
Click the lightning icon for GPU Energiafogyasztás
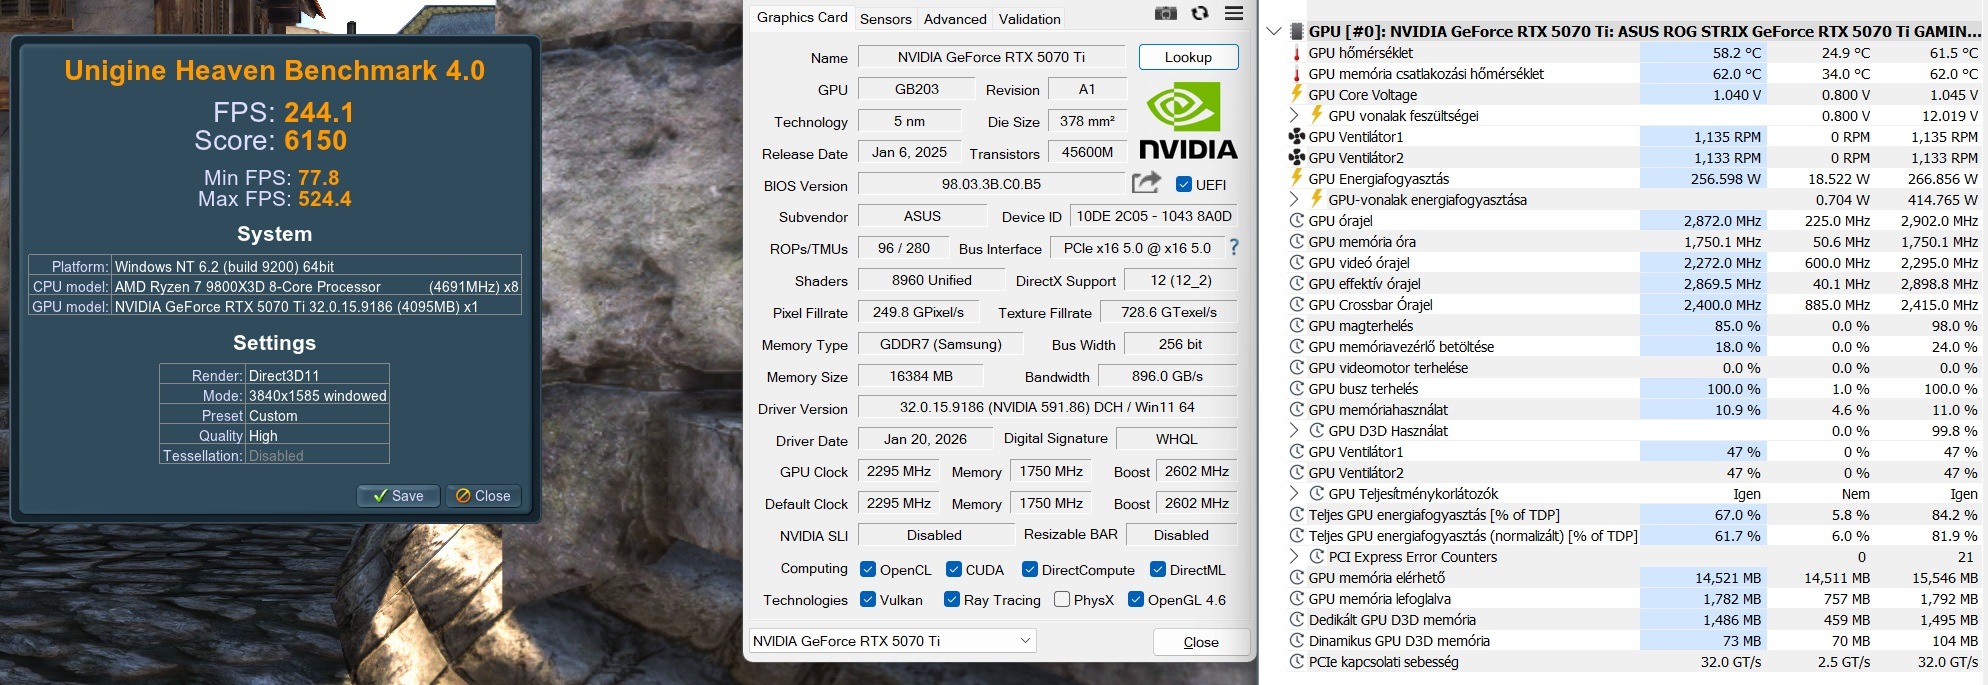[x=1297, y=179]
